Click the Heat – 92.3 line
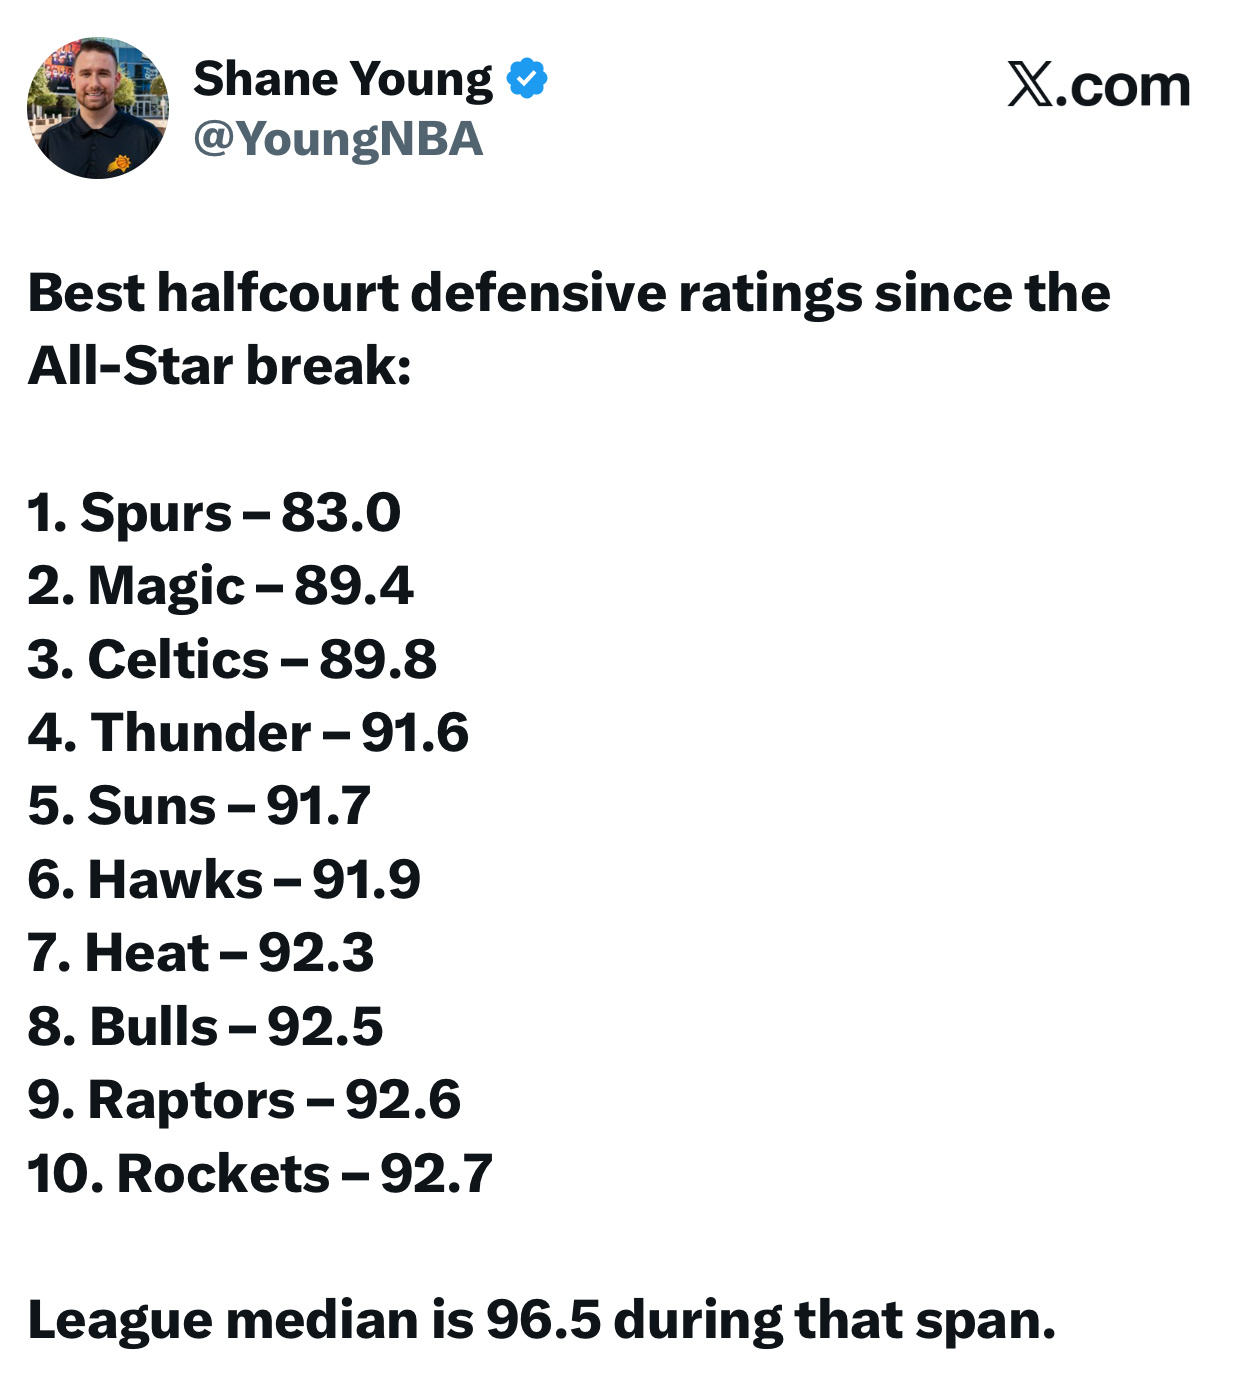Viewport: 1242px width, 1390px height. click(x=200, y=953)
